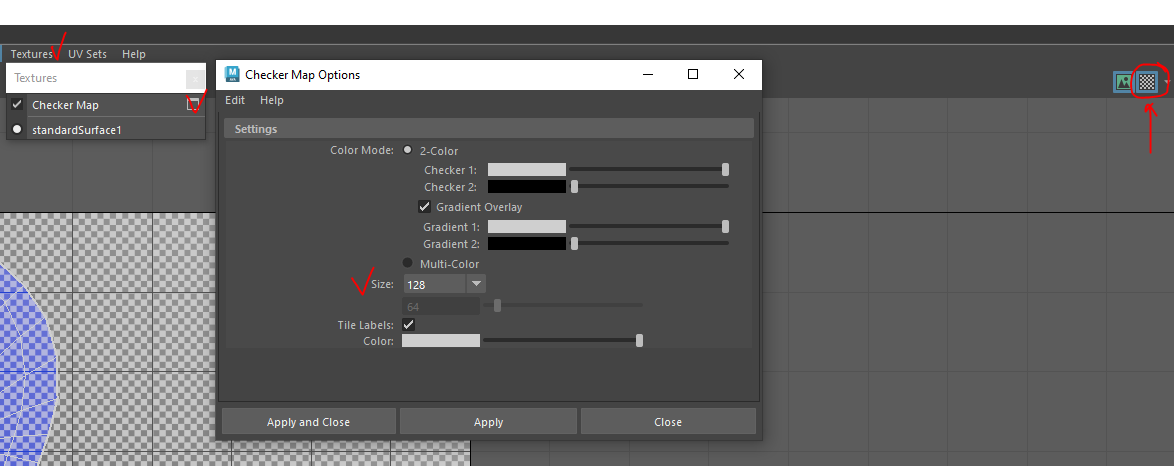Select the Multi-Color radio option
This screenshot has height=466, width=1174.
click(x=408, y=263)
